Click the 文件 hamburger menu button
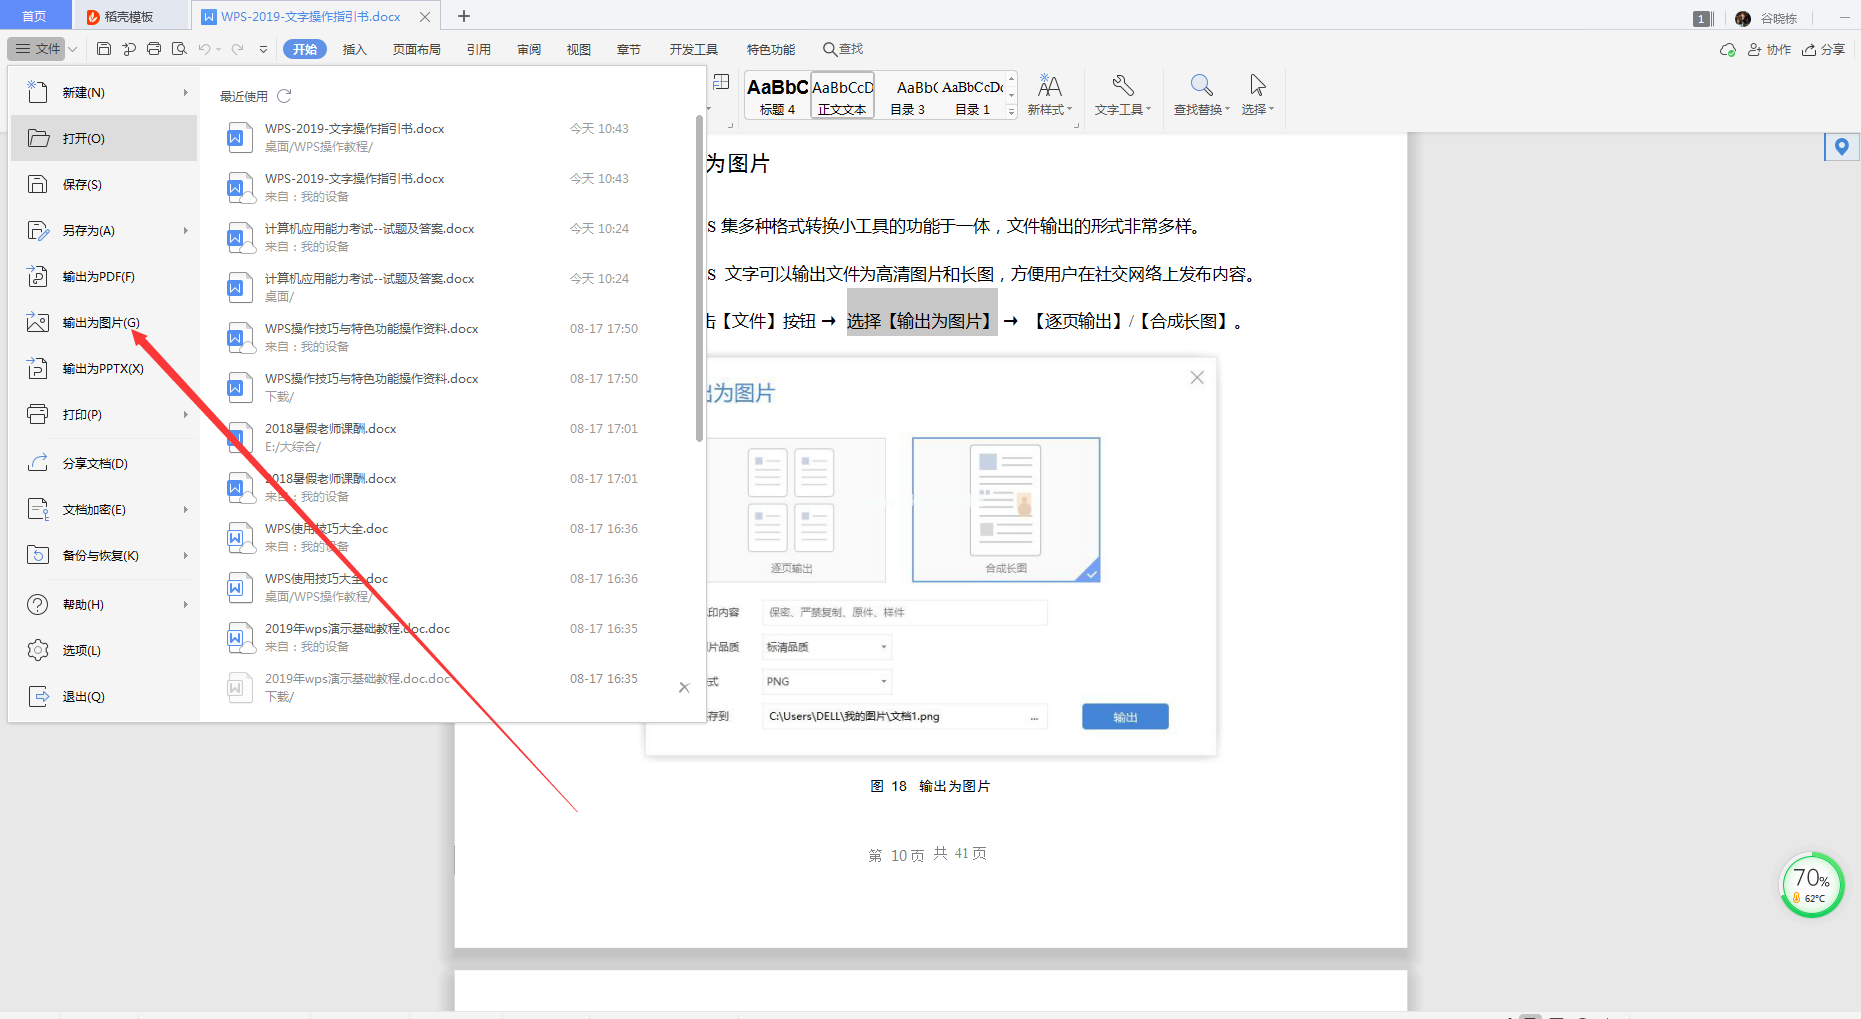Viewport: 1861px width, 1019px height. click(x=37, y=48)
